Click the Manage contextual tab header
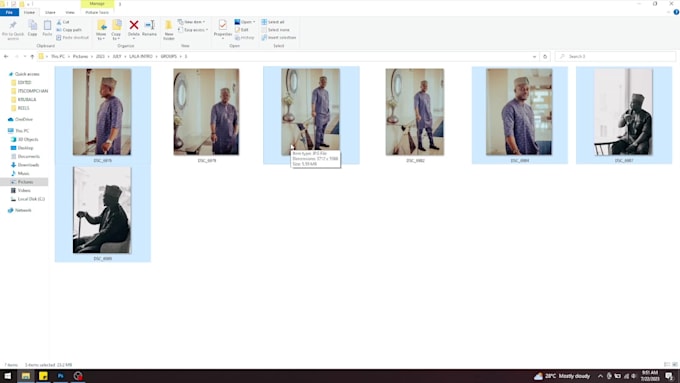 coord(97,4)
